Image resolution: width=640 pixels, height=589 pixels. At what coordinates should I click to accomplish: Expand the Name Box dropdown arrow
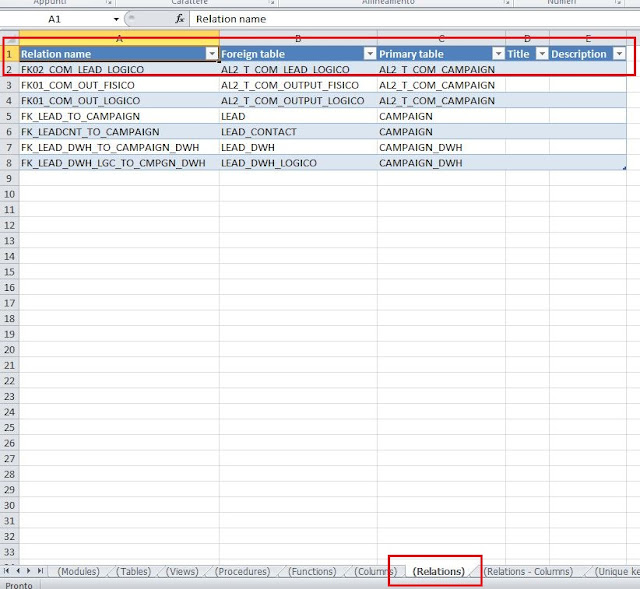(x=116, y=19)
